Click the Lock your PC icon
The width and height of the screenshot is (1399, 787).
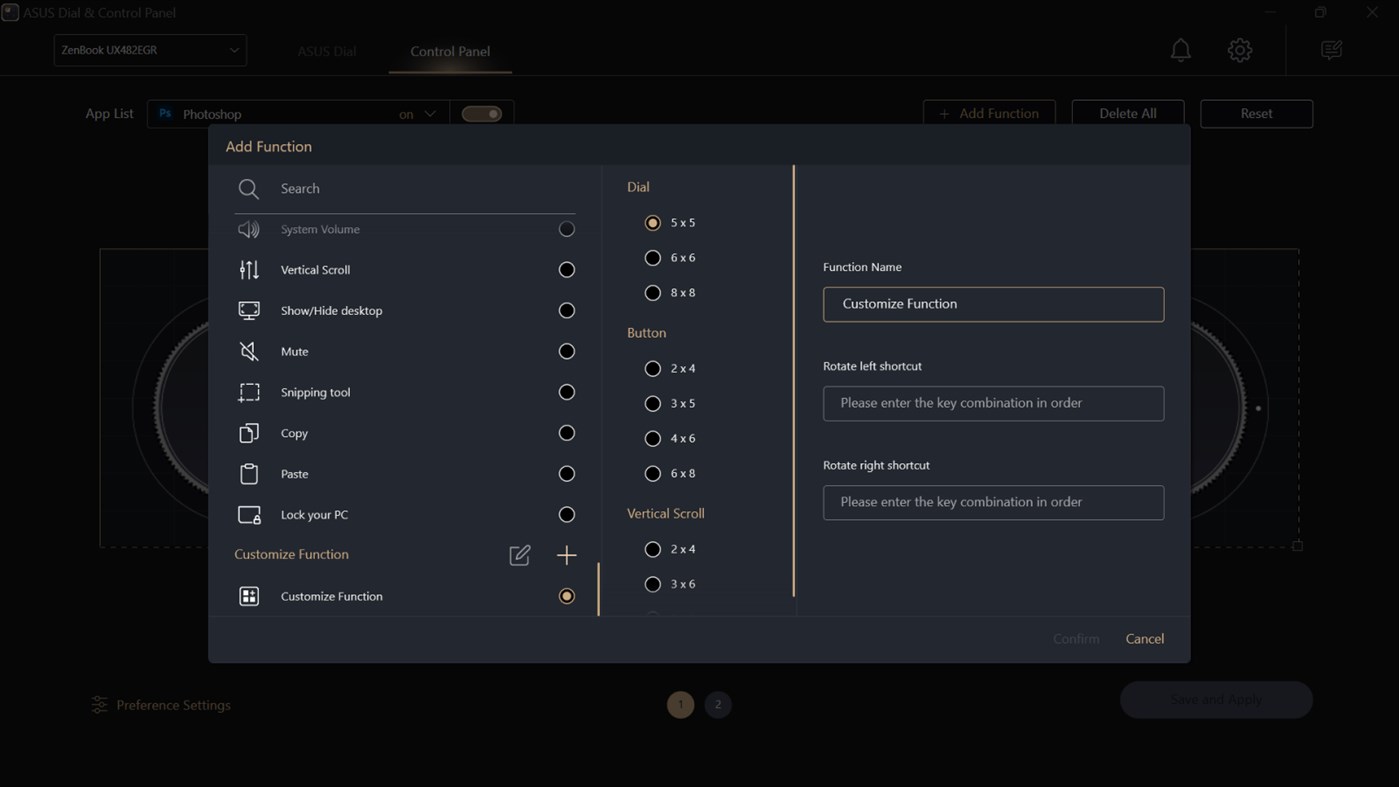click(248, 514)
